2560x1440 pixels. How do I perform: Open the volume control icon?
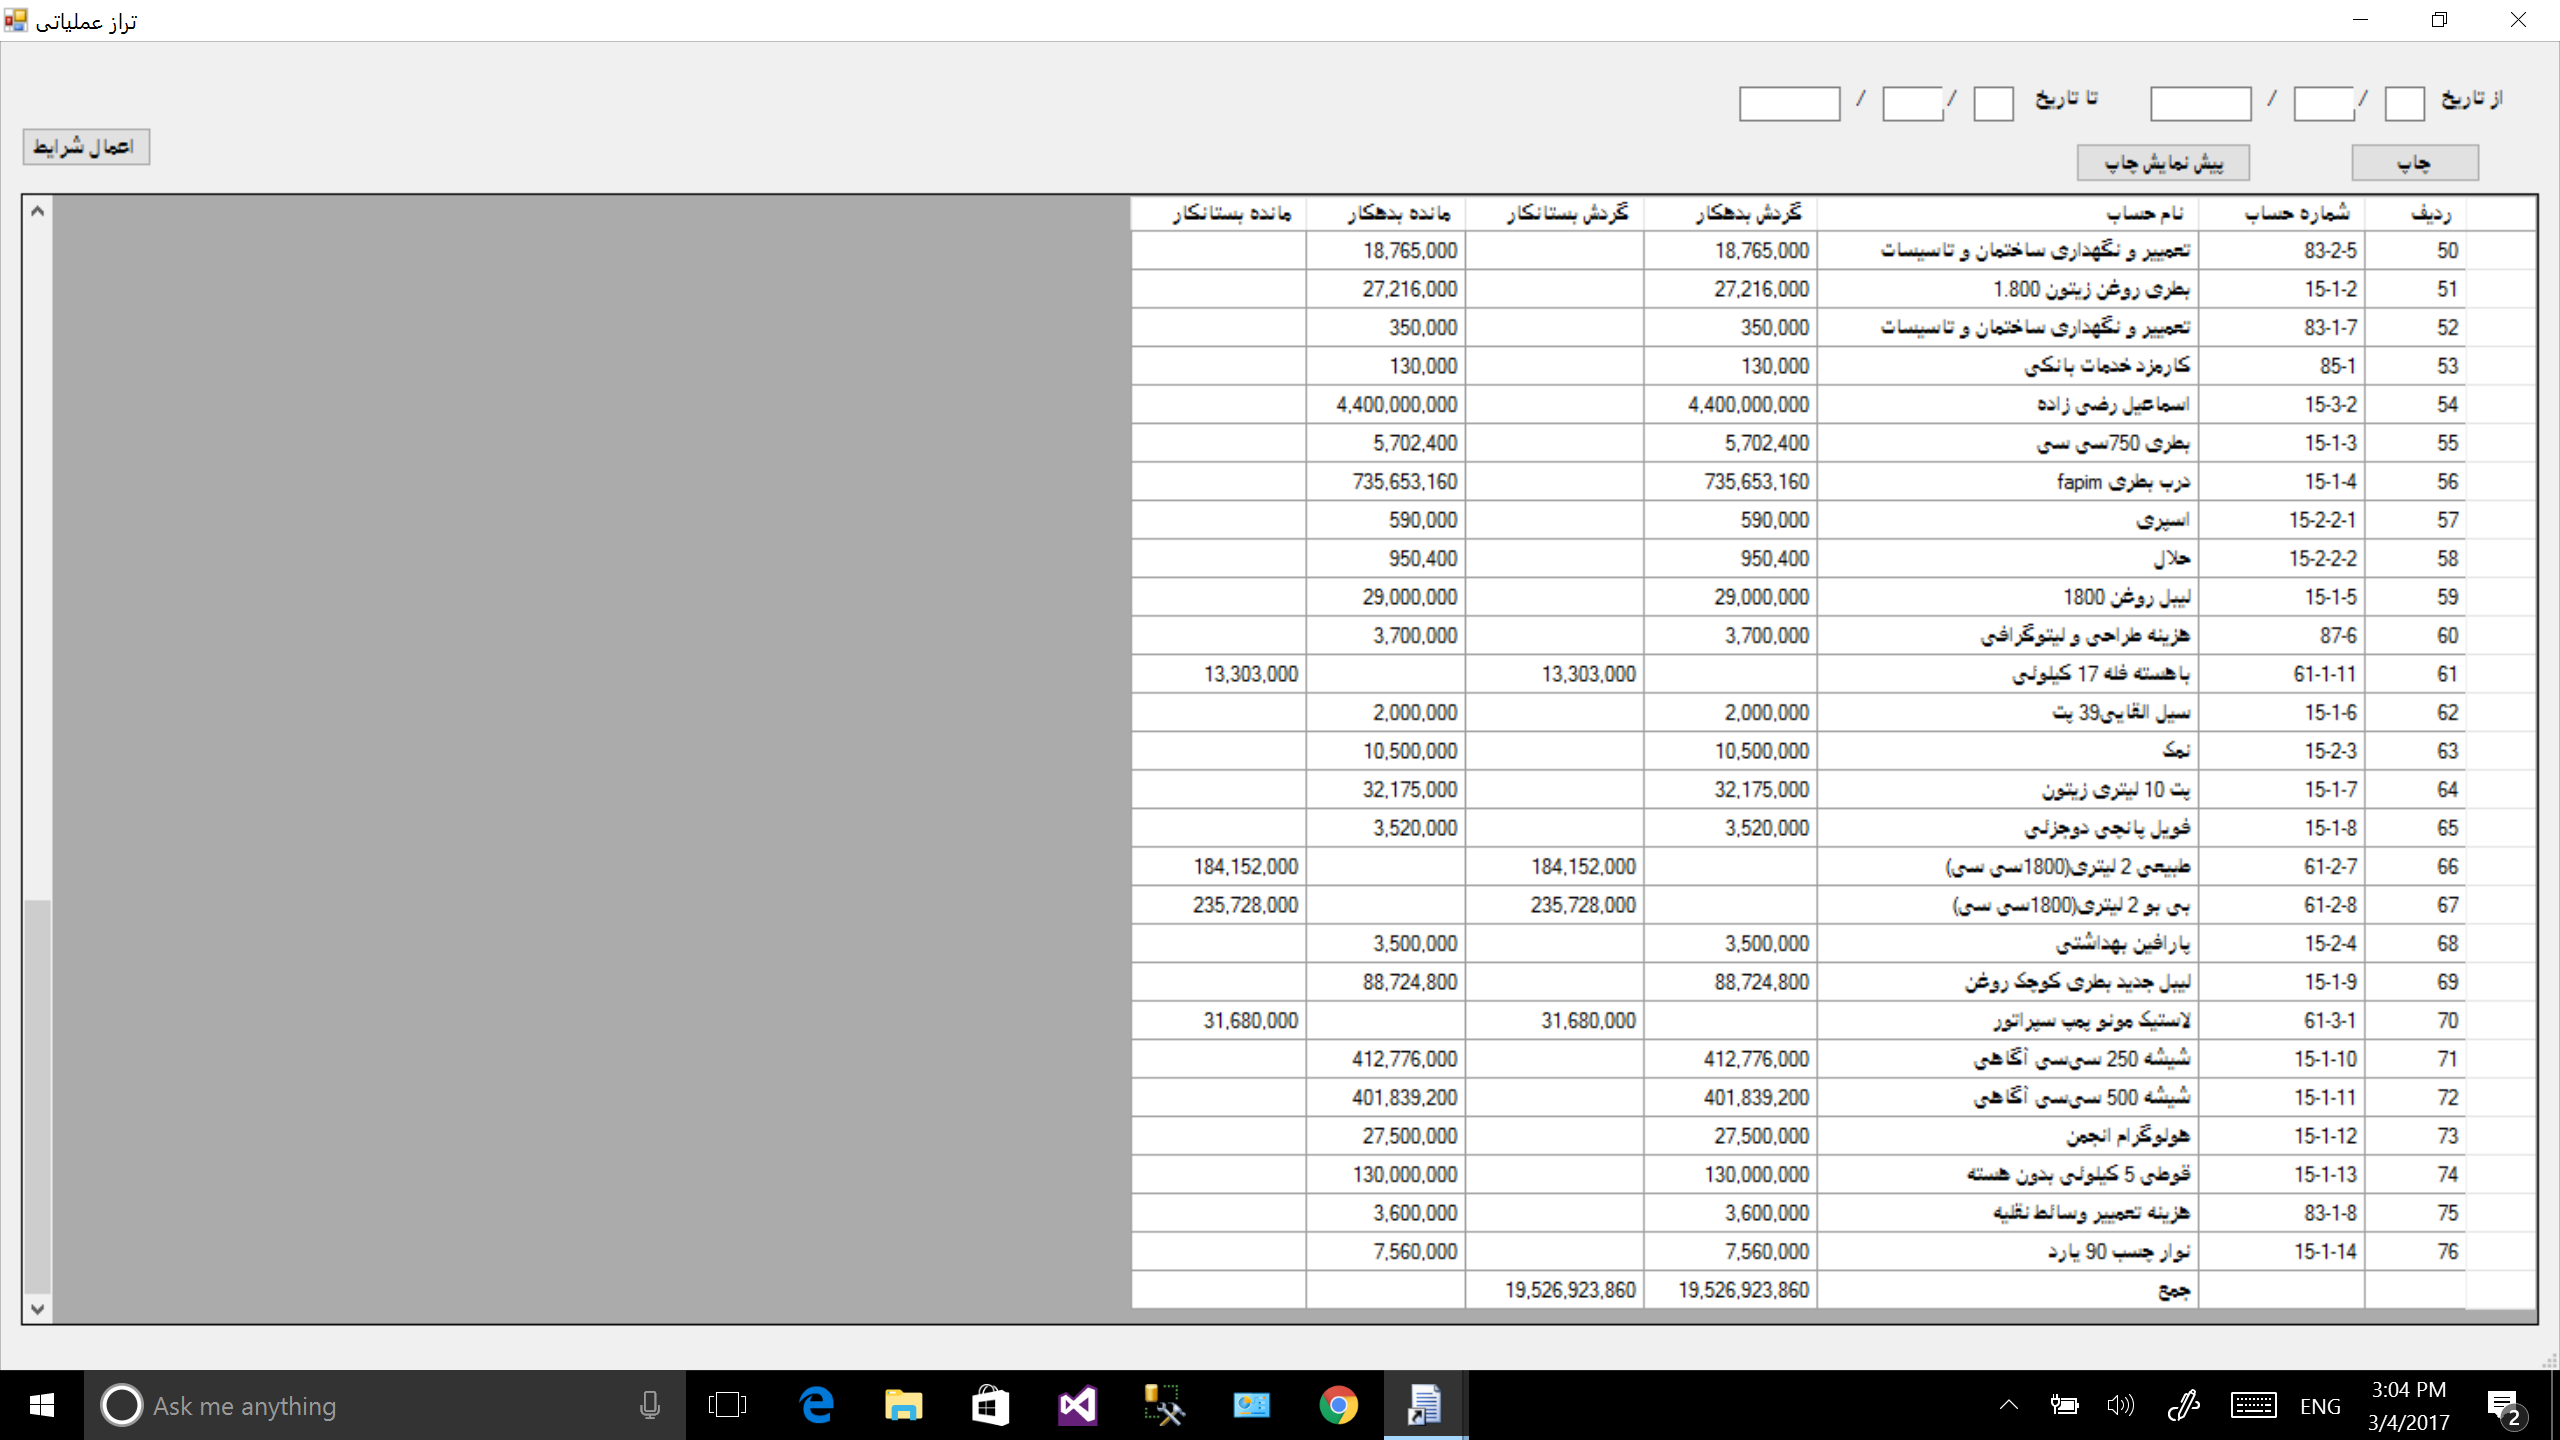[x=2119, y=1405]
